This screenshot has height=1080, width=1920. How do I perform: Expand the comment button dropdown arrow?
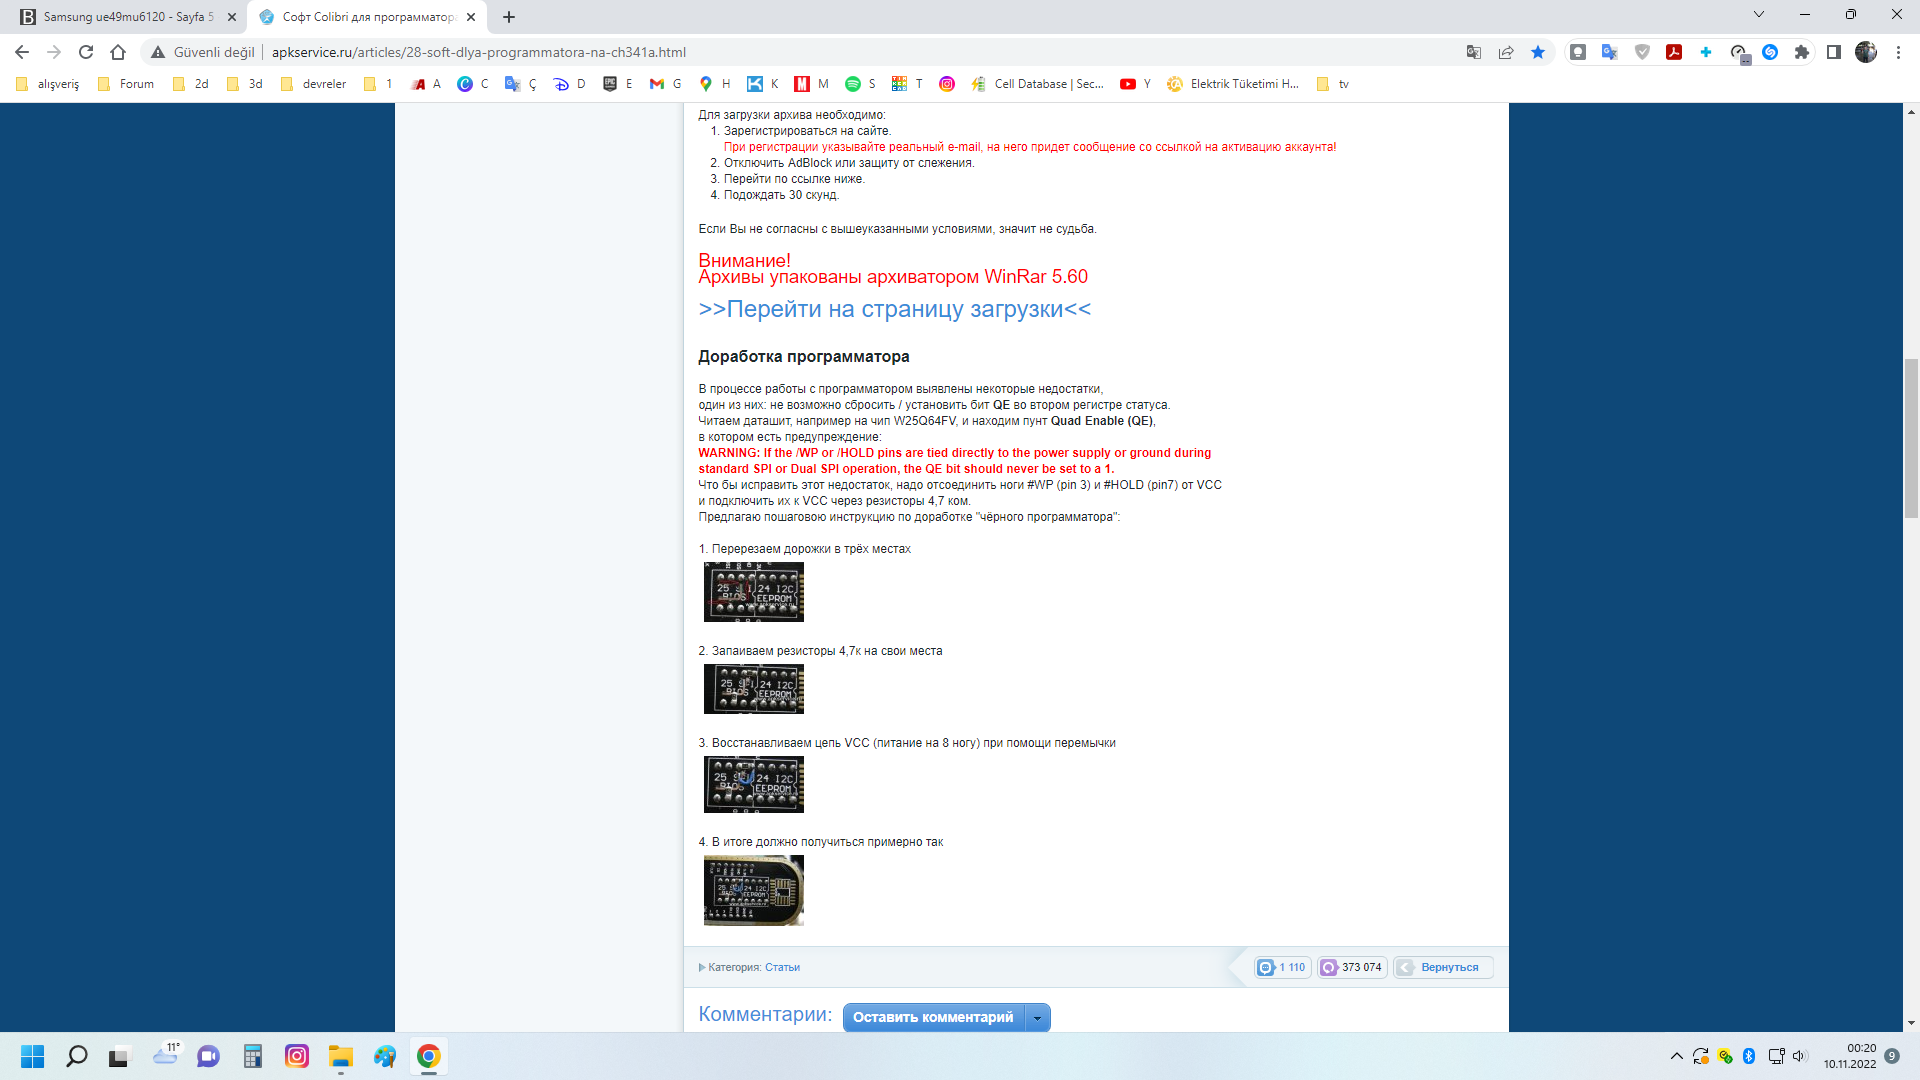(x=1038, y=1018)
